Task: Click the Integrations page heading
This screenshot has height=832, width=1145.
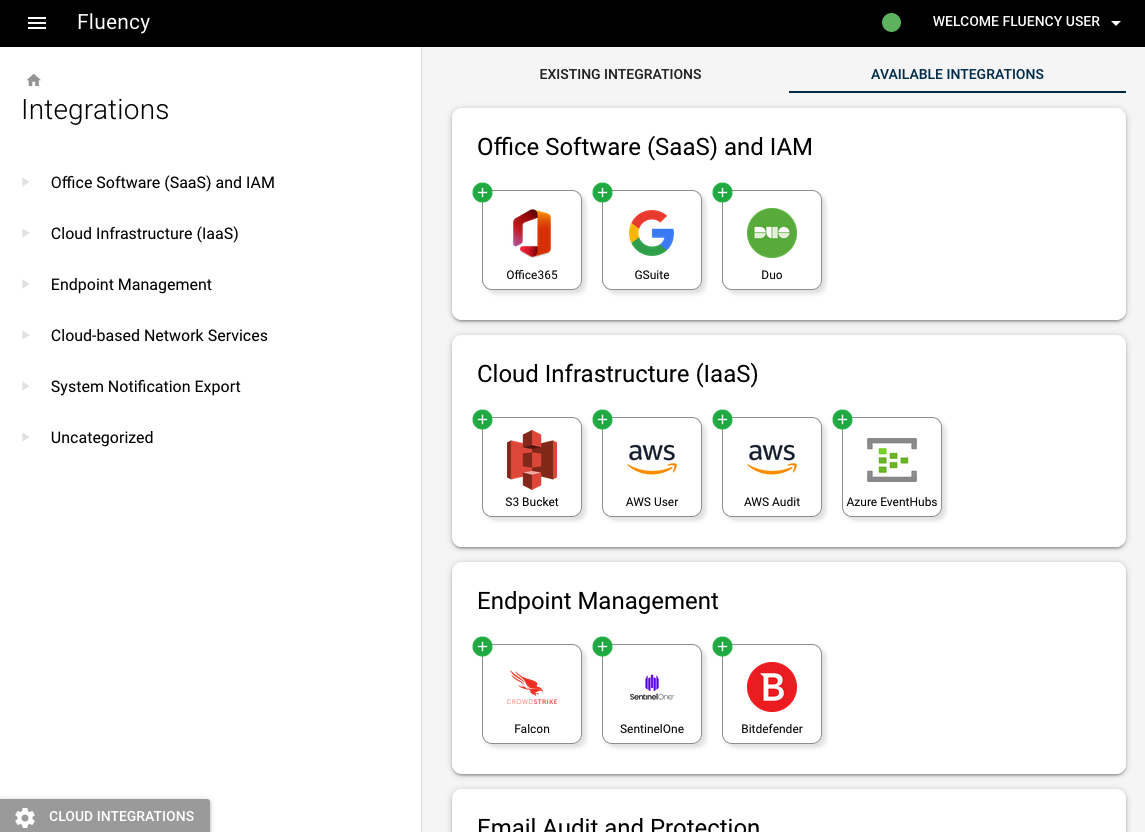Action: [95, 110]
